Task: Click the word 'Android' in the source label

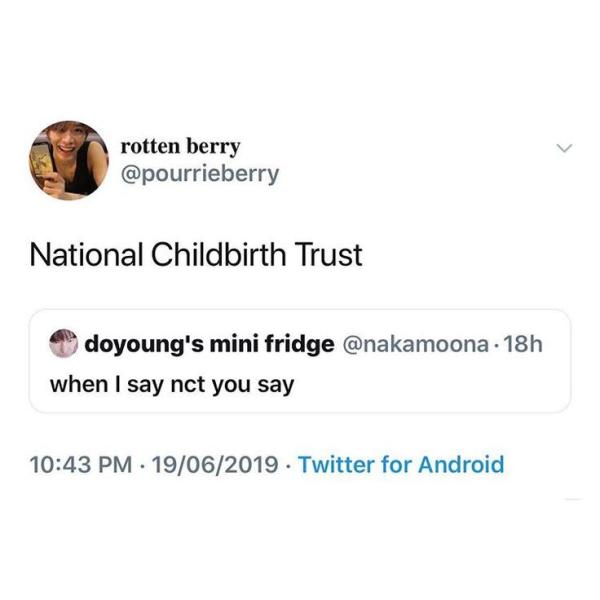Action: [x=460, y=464]
